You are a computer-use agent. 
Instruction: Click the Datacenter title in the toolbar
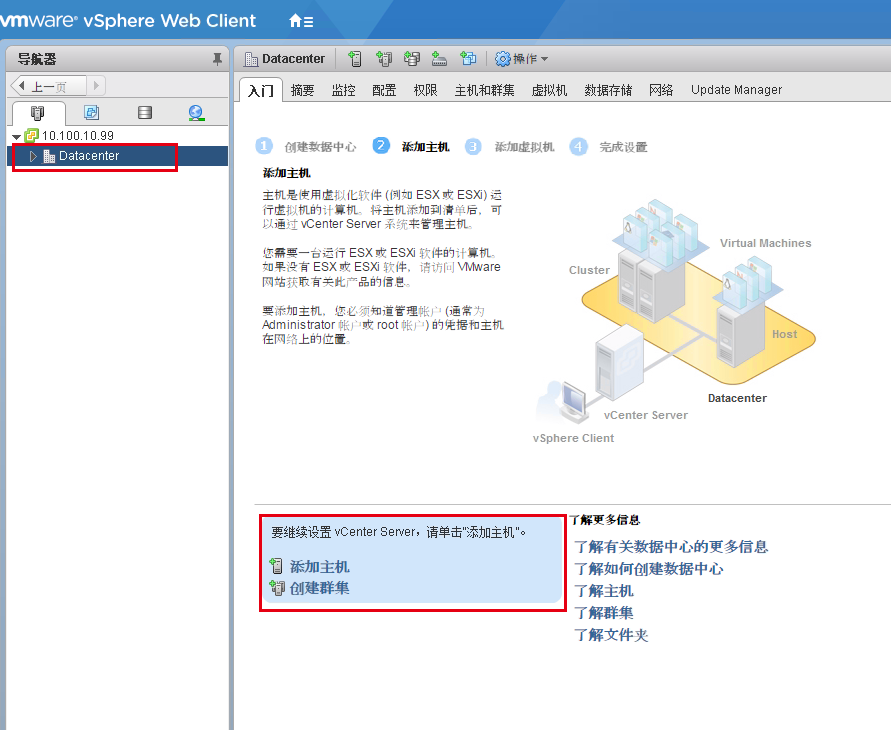tap(293, 59)
